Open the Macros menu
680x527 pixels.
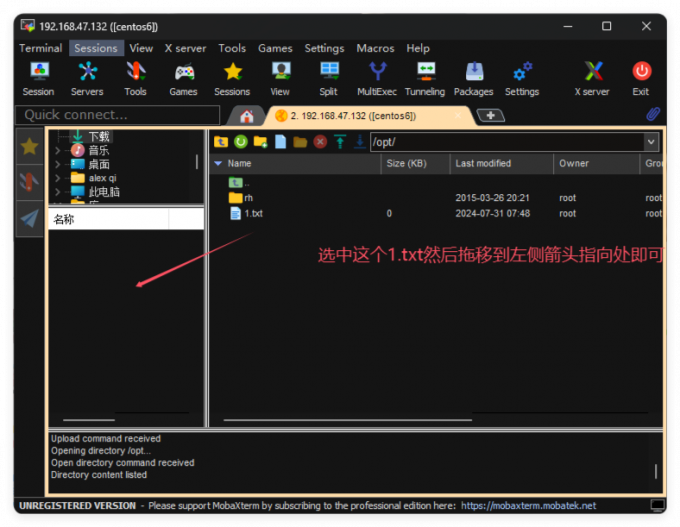click(x=376, y=48)
